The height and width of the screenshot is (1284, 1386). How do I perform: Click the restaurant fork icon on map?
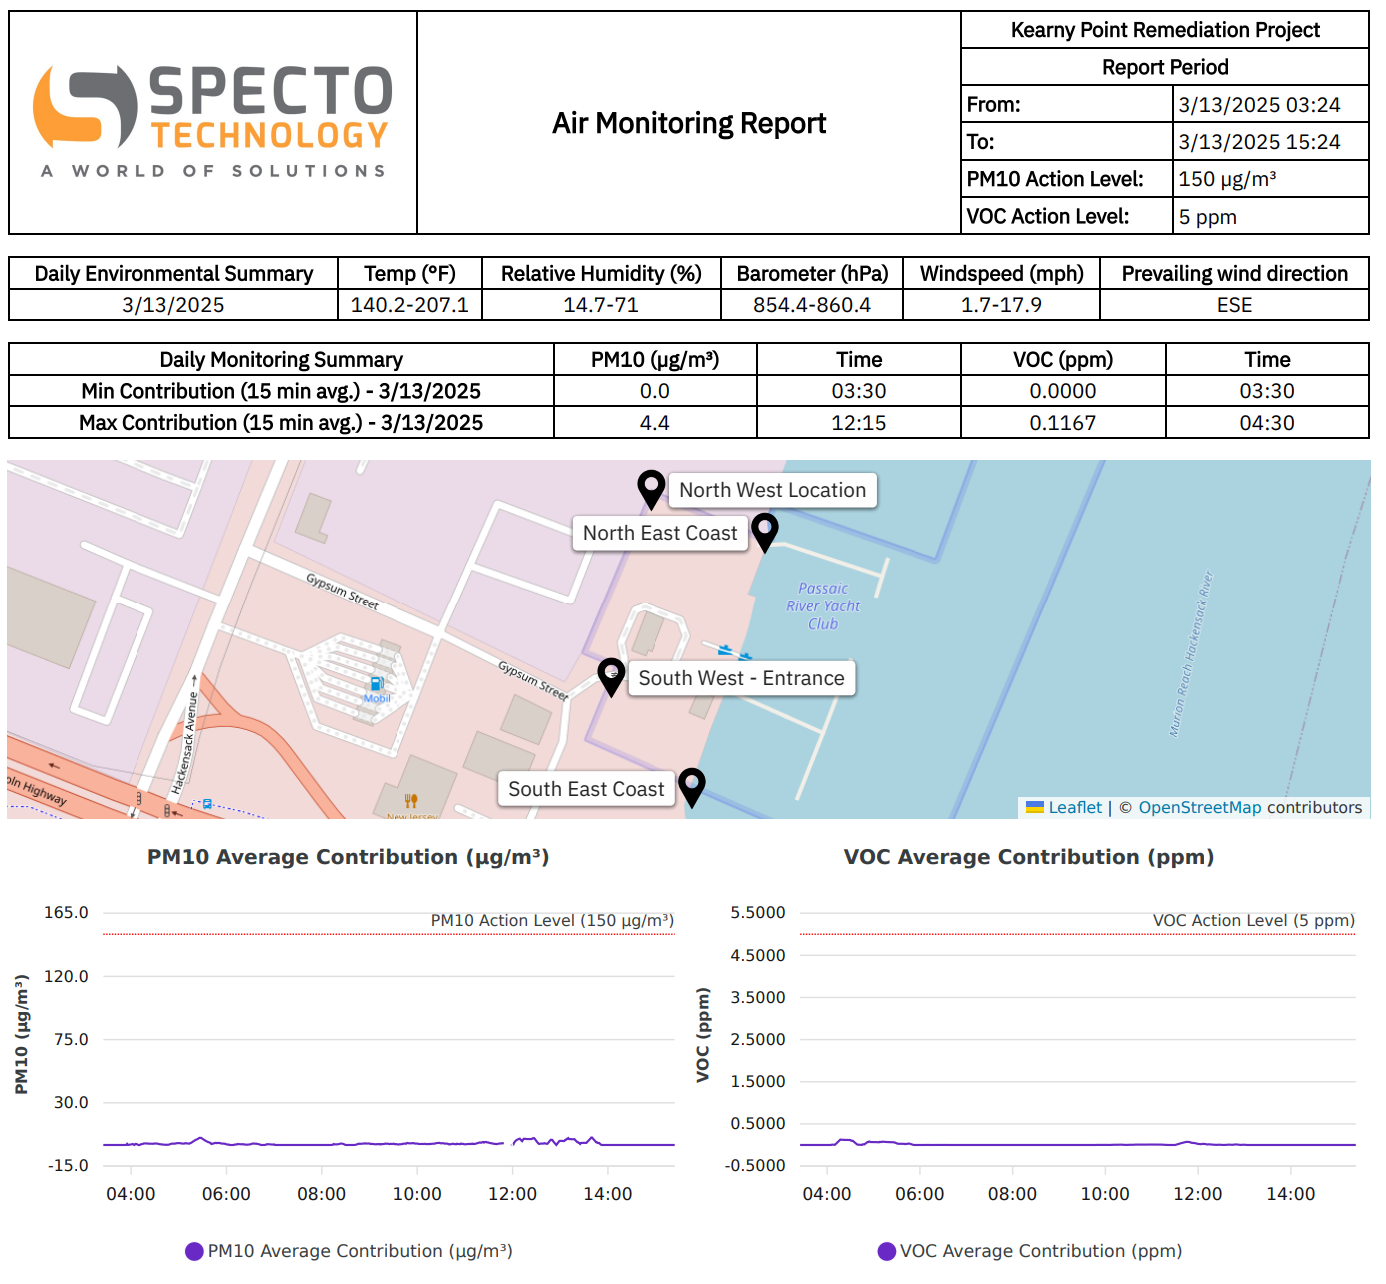[411, 800]
